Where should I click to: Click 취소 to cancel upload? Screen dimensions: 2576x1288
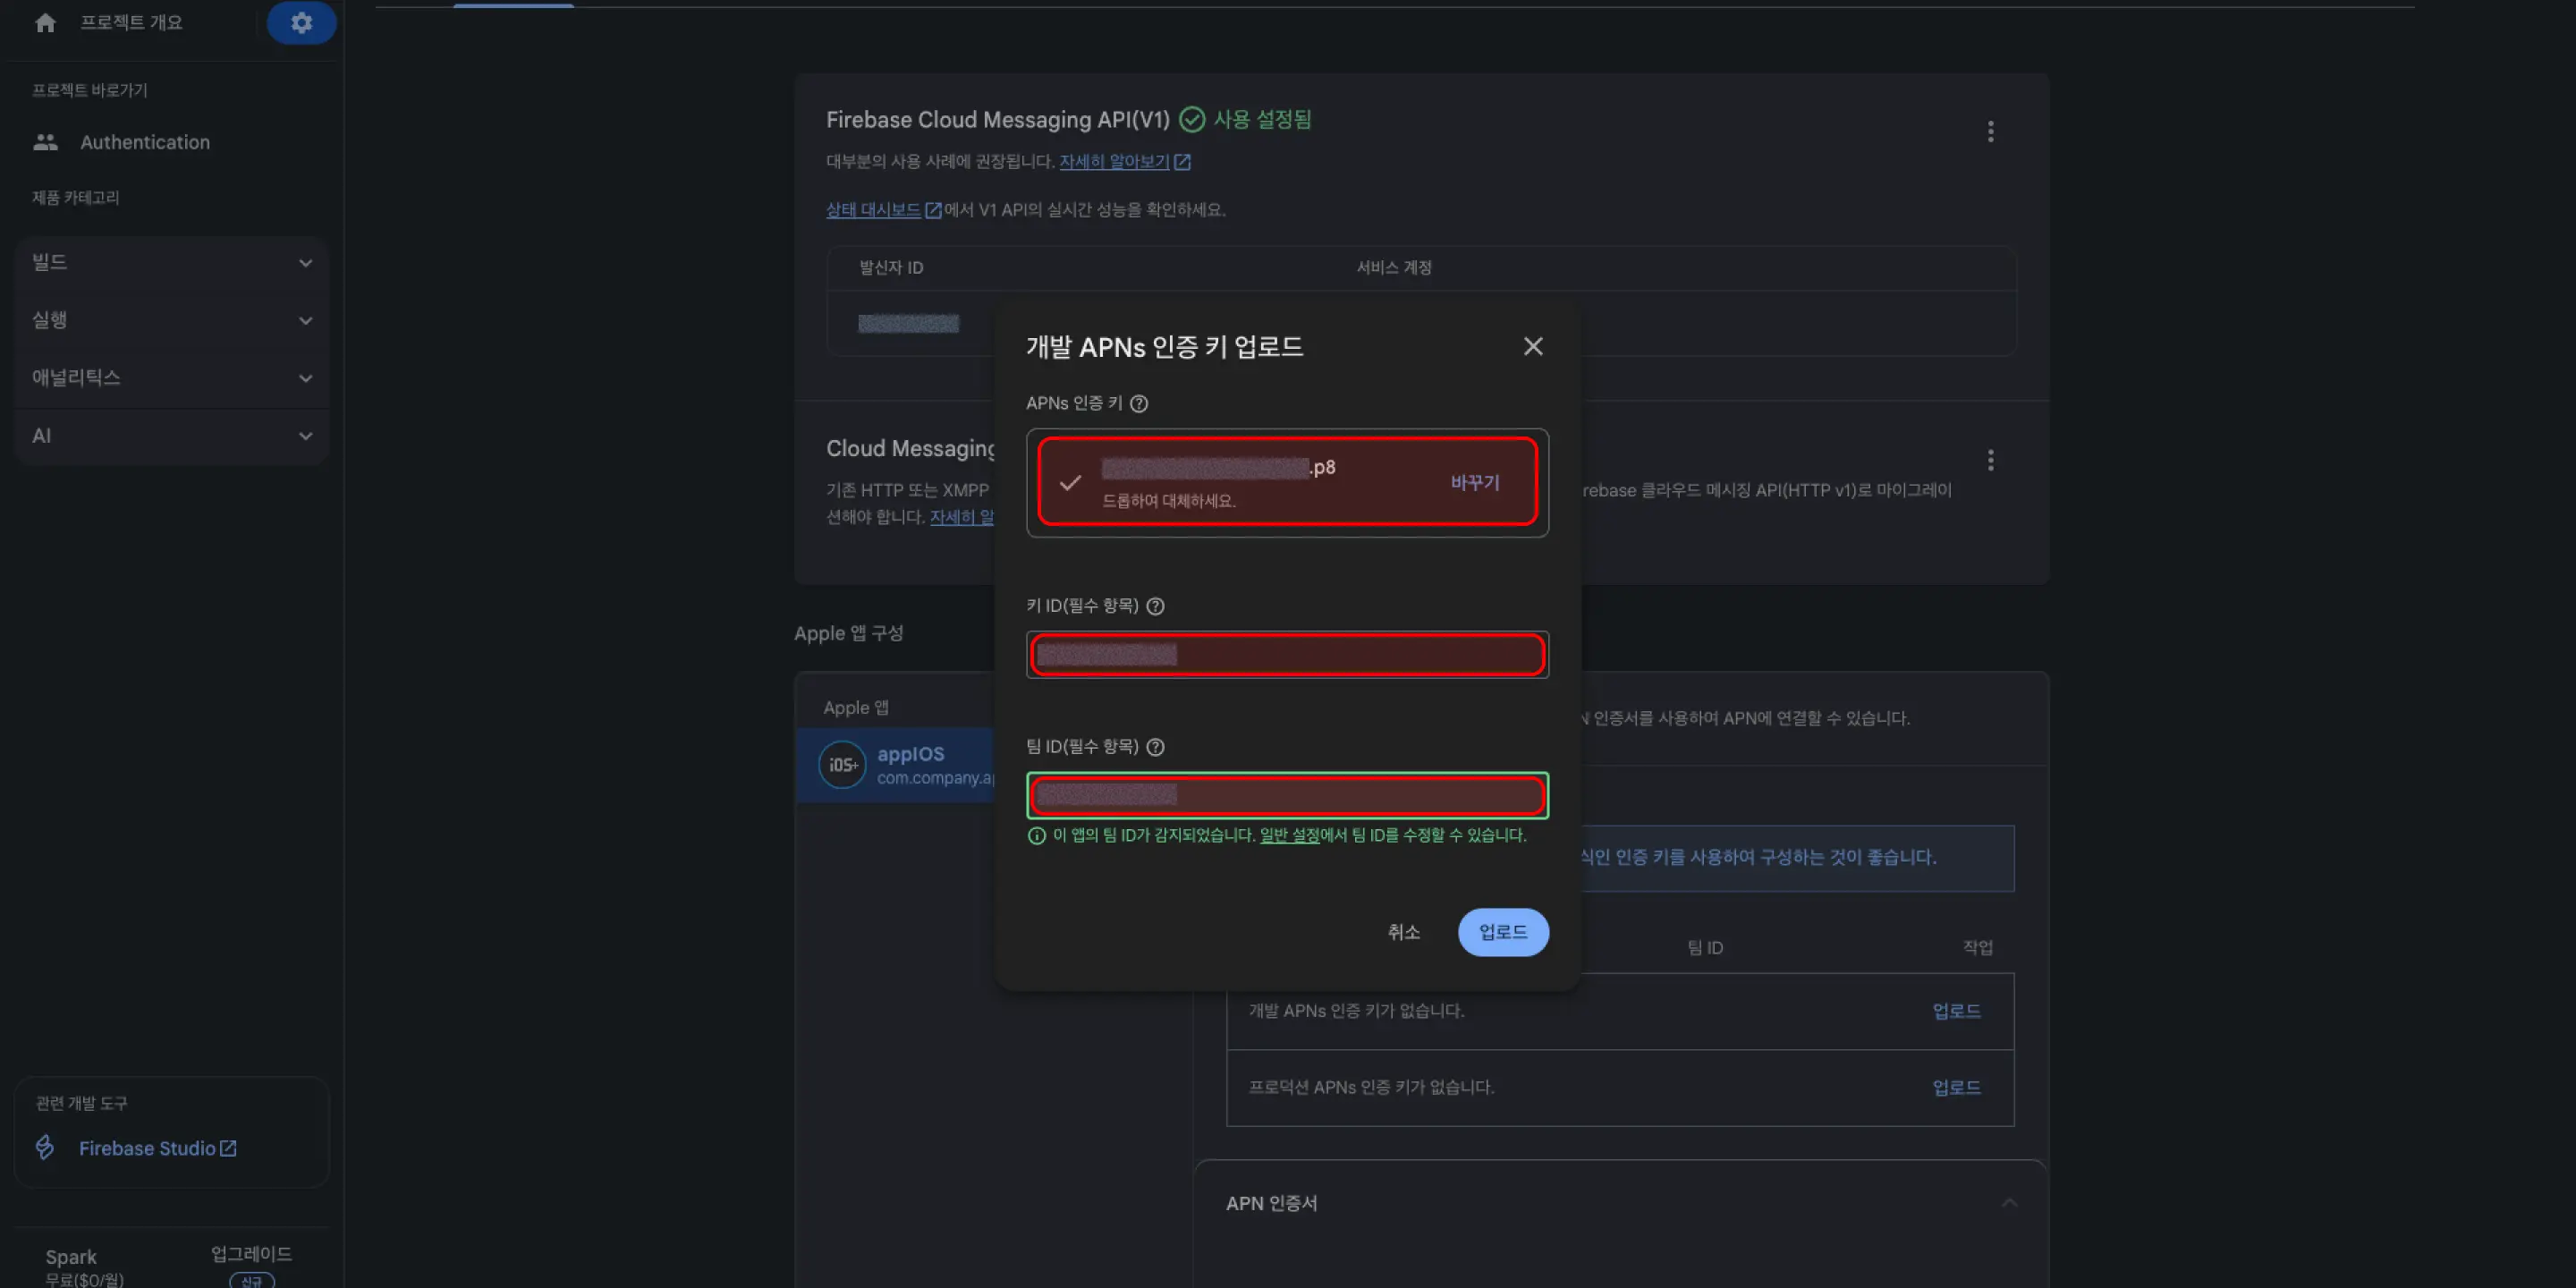tap(1403, 932)
